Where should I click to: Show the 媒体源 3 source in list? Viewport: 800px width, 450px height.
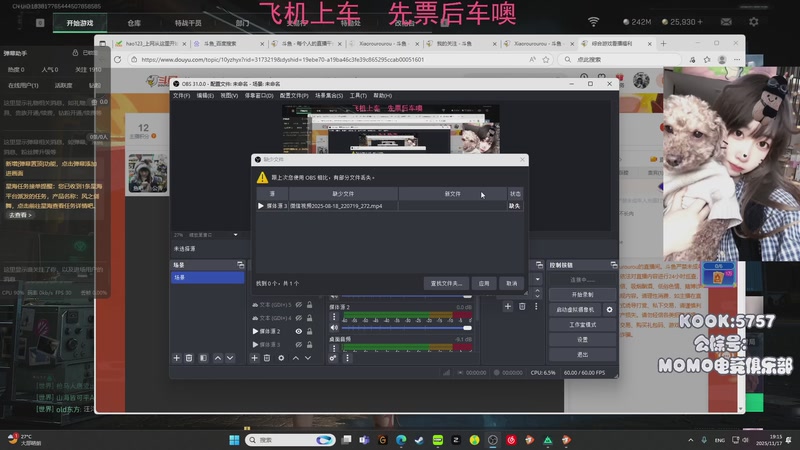point(298,344)
